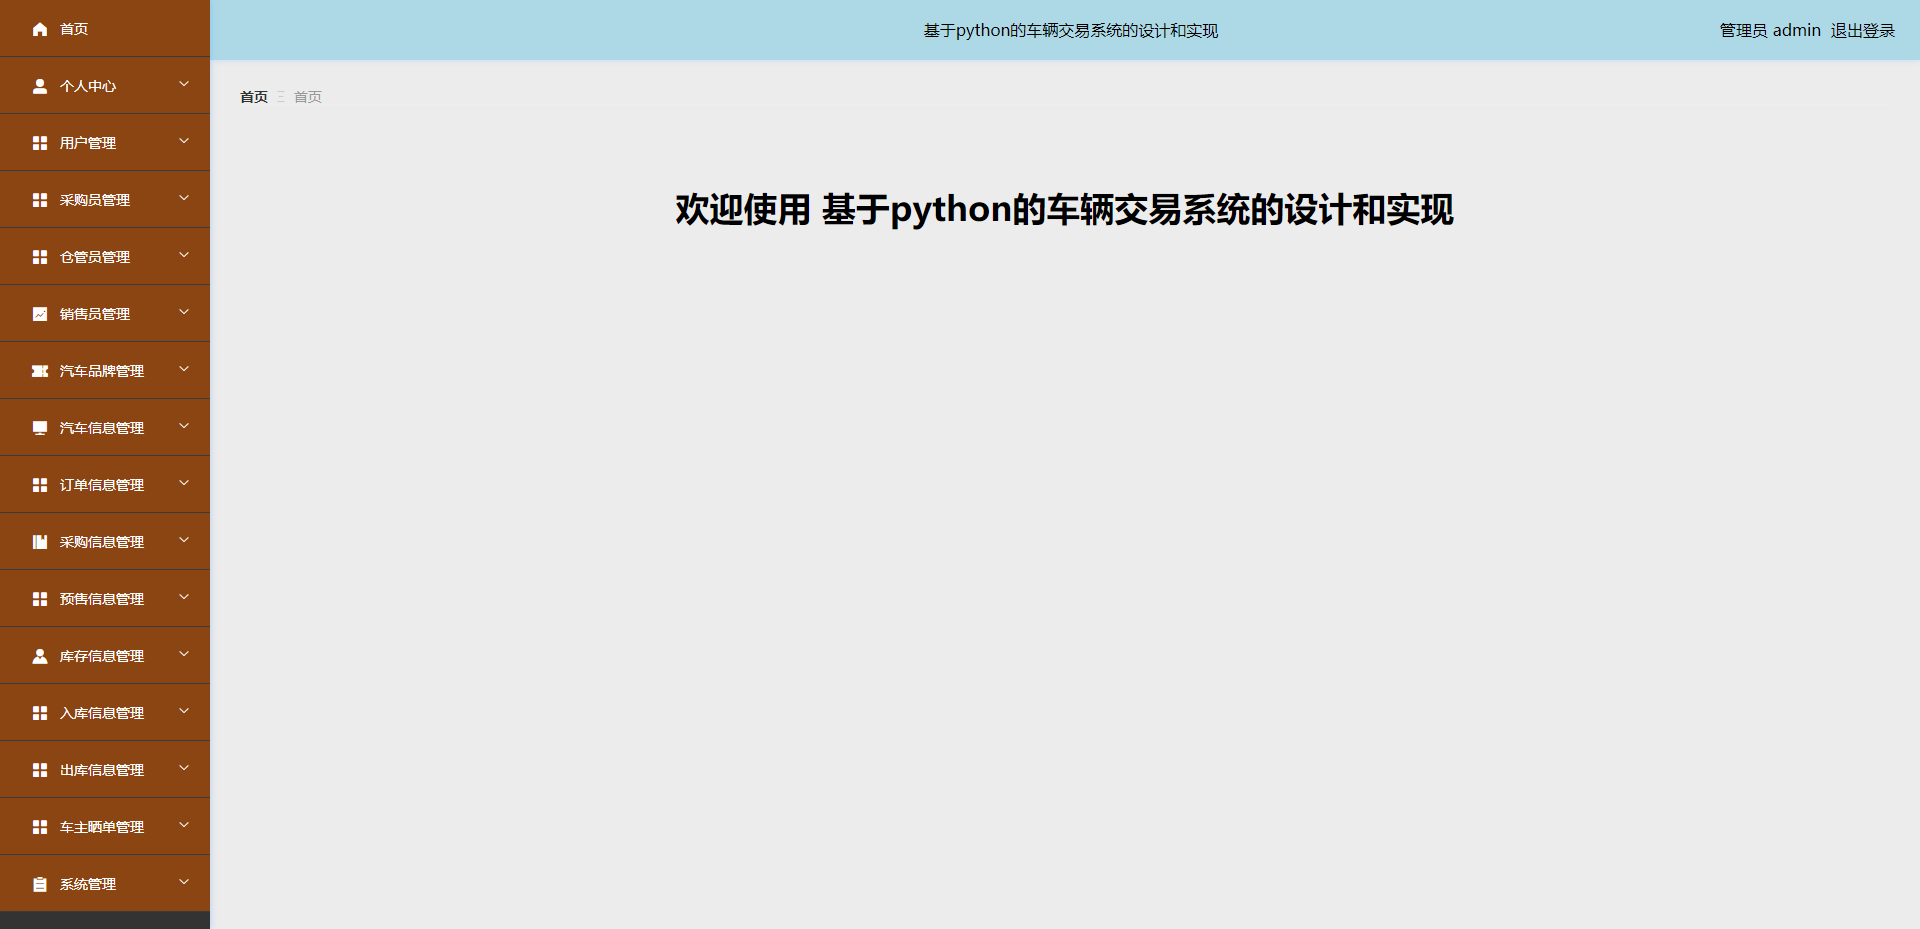The width and height of the screenshot is (1920, 929).
Task: Click the first 首页 breadcrumb link
Action: click(254, 97)
